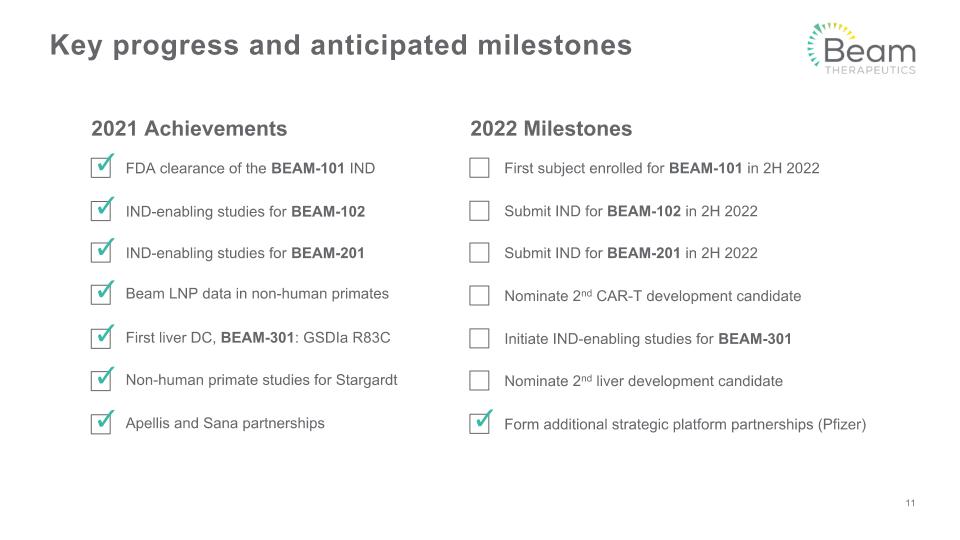
Task: Check the Submit IND for BEAM-201 box
Action: click(479, 252)
